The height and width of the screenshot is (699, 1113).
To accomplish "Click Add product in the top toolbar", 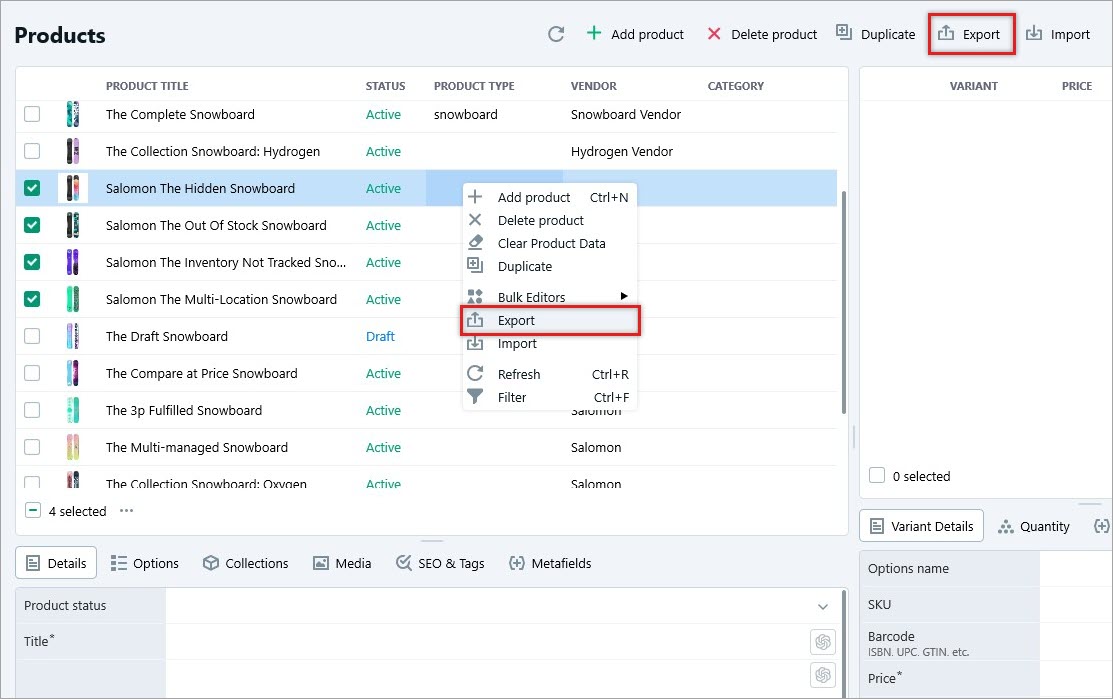I will [x=635, y=34].
